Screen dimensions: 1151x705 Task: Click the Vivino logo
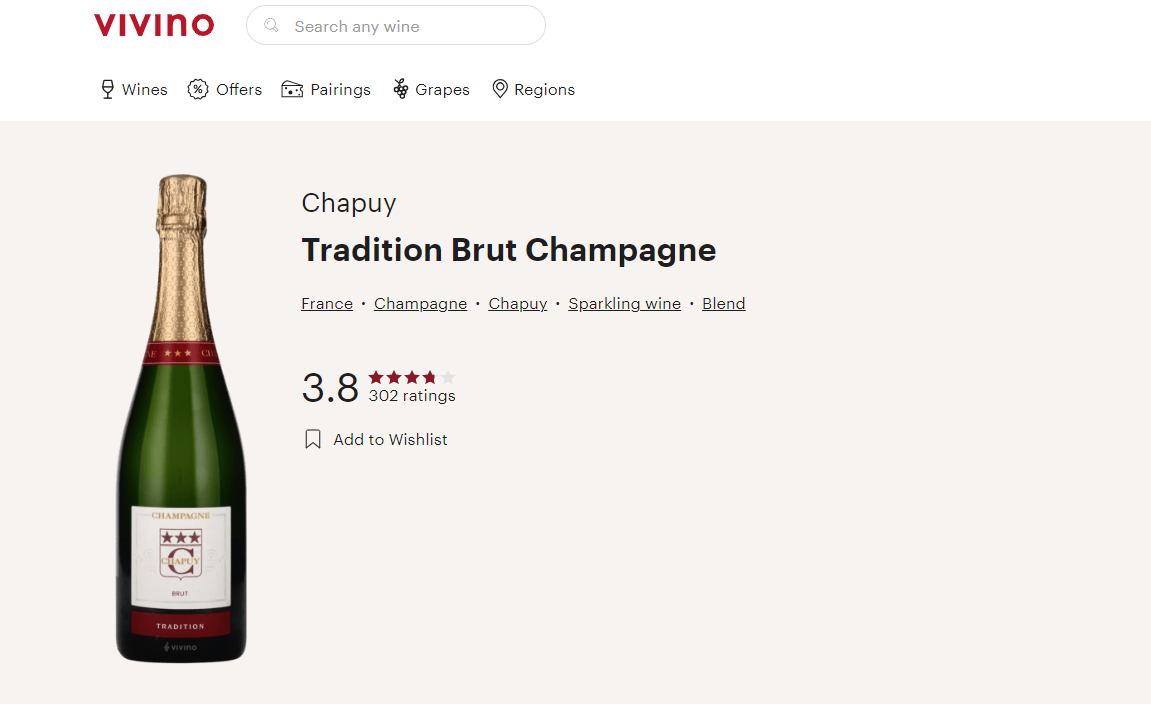[x=154, y=25]
